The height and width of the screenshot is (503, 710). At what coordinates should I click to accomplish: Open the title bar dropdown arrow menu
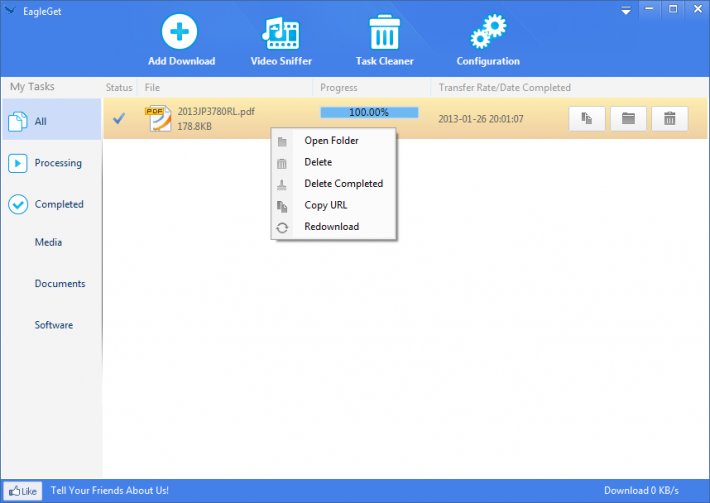[626, 11]
